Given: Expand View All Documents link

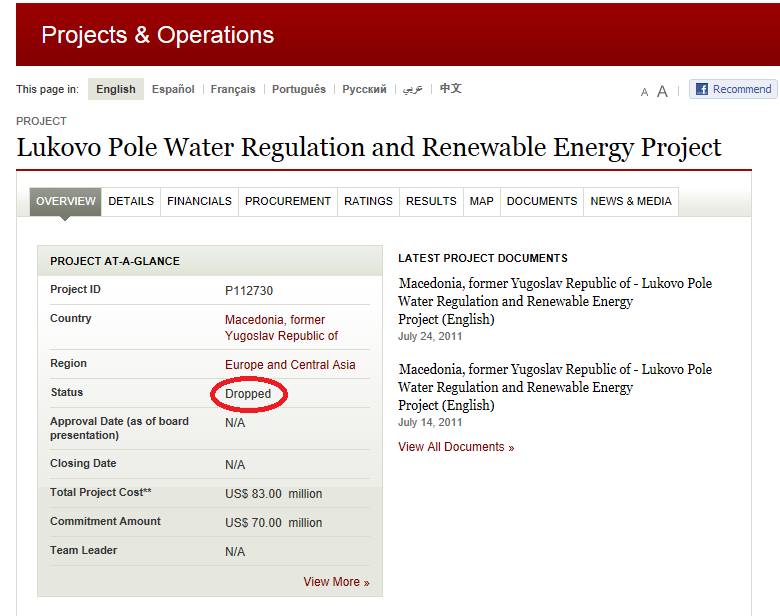Looking at the screenshot, I should tap(455, 447).
